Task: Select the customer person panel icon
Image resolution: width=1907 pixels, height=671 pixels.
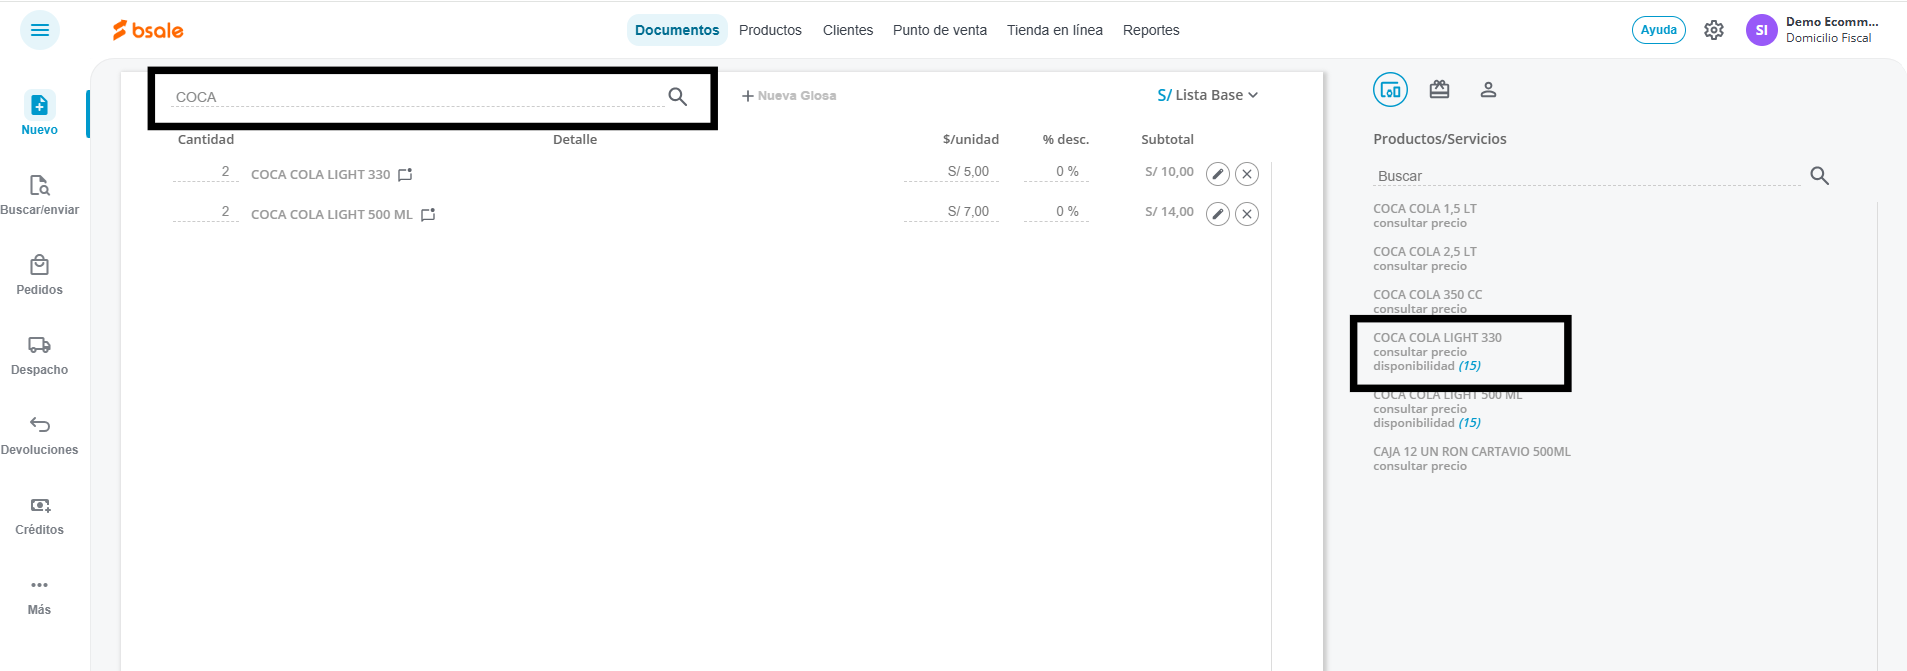Action: 1488,90
